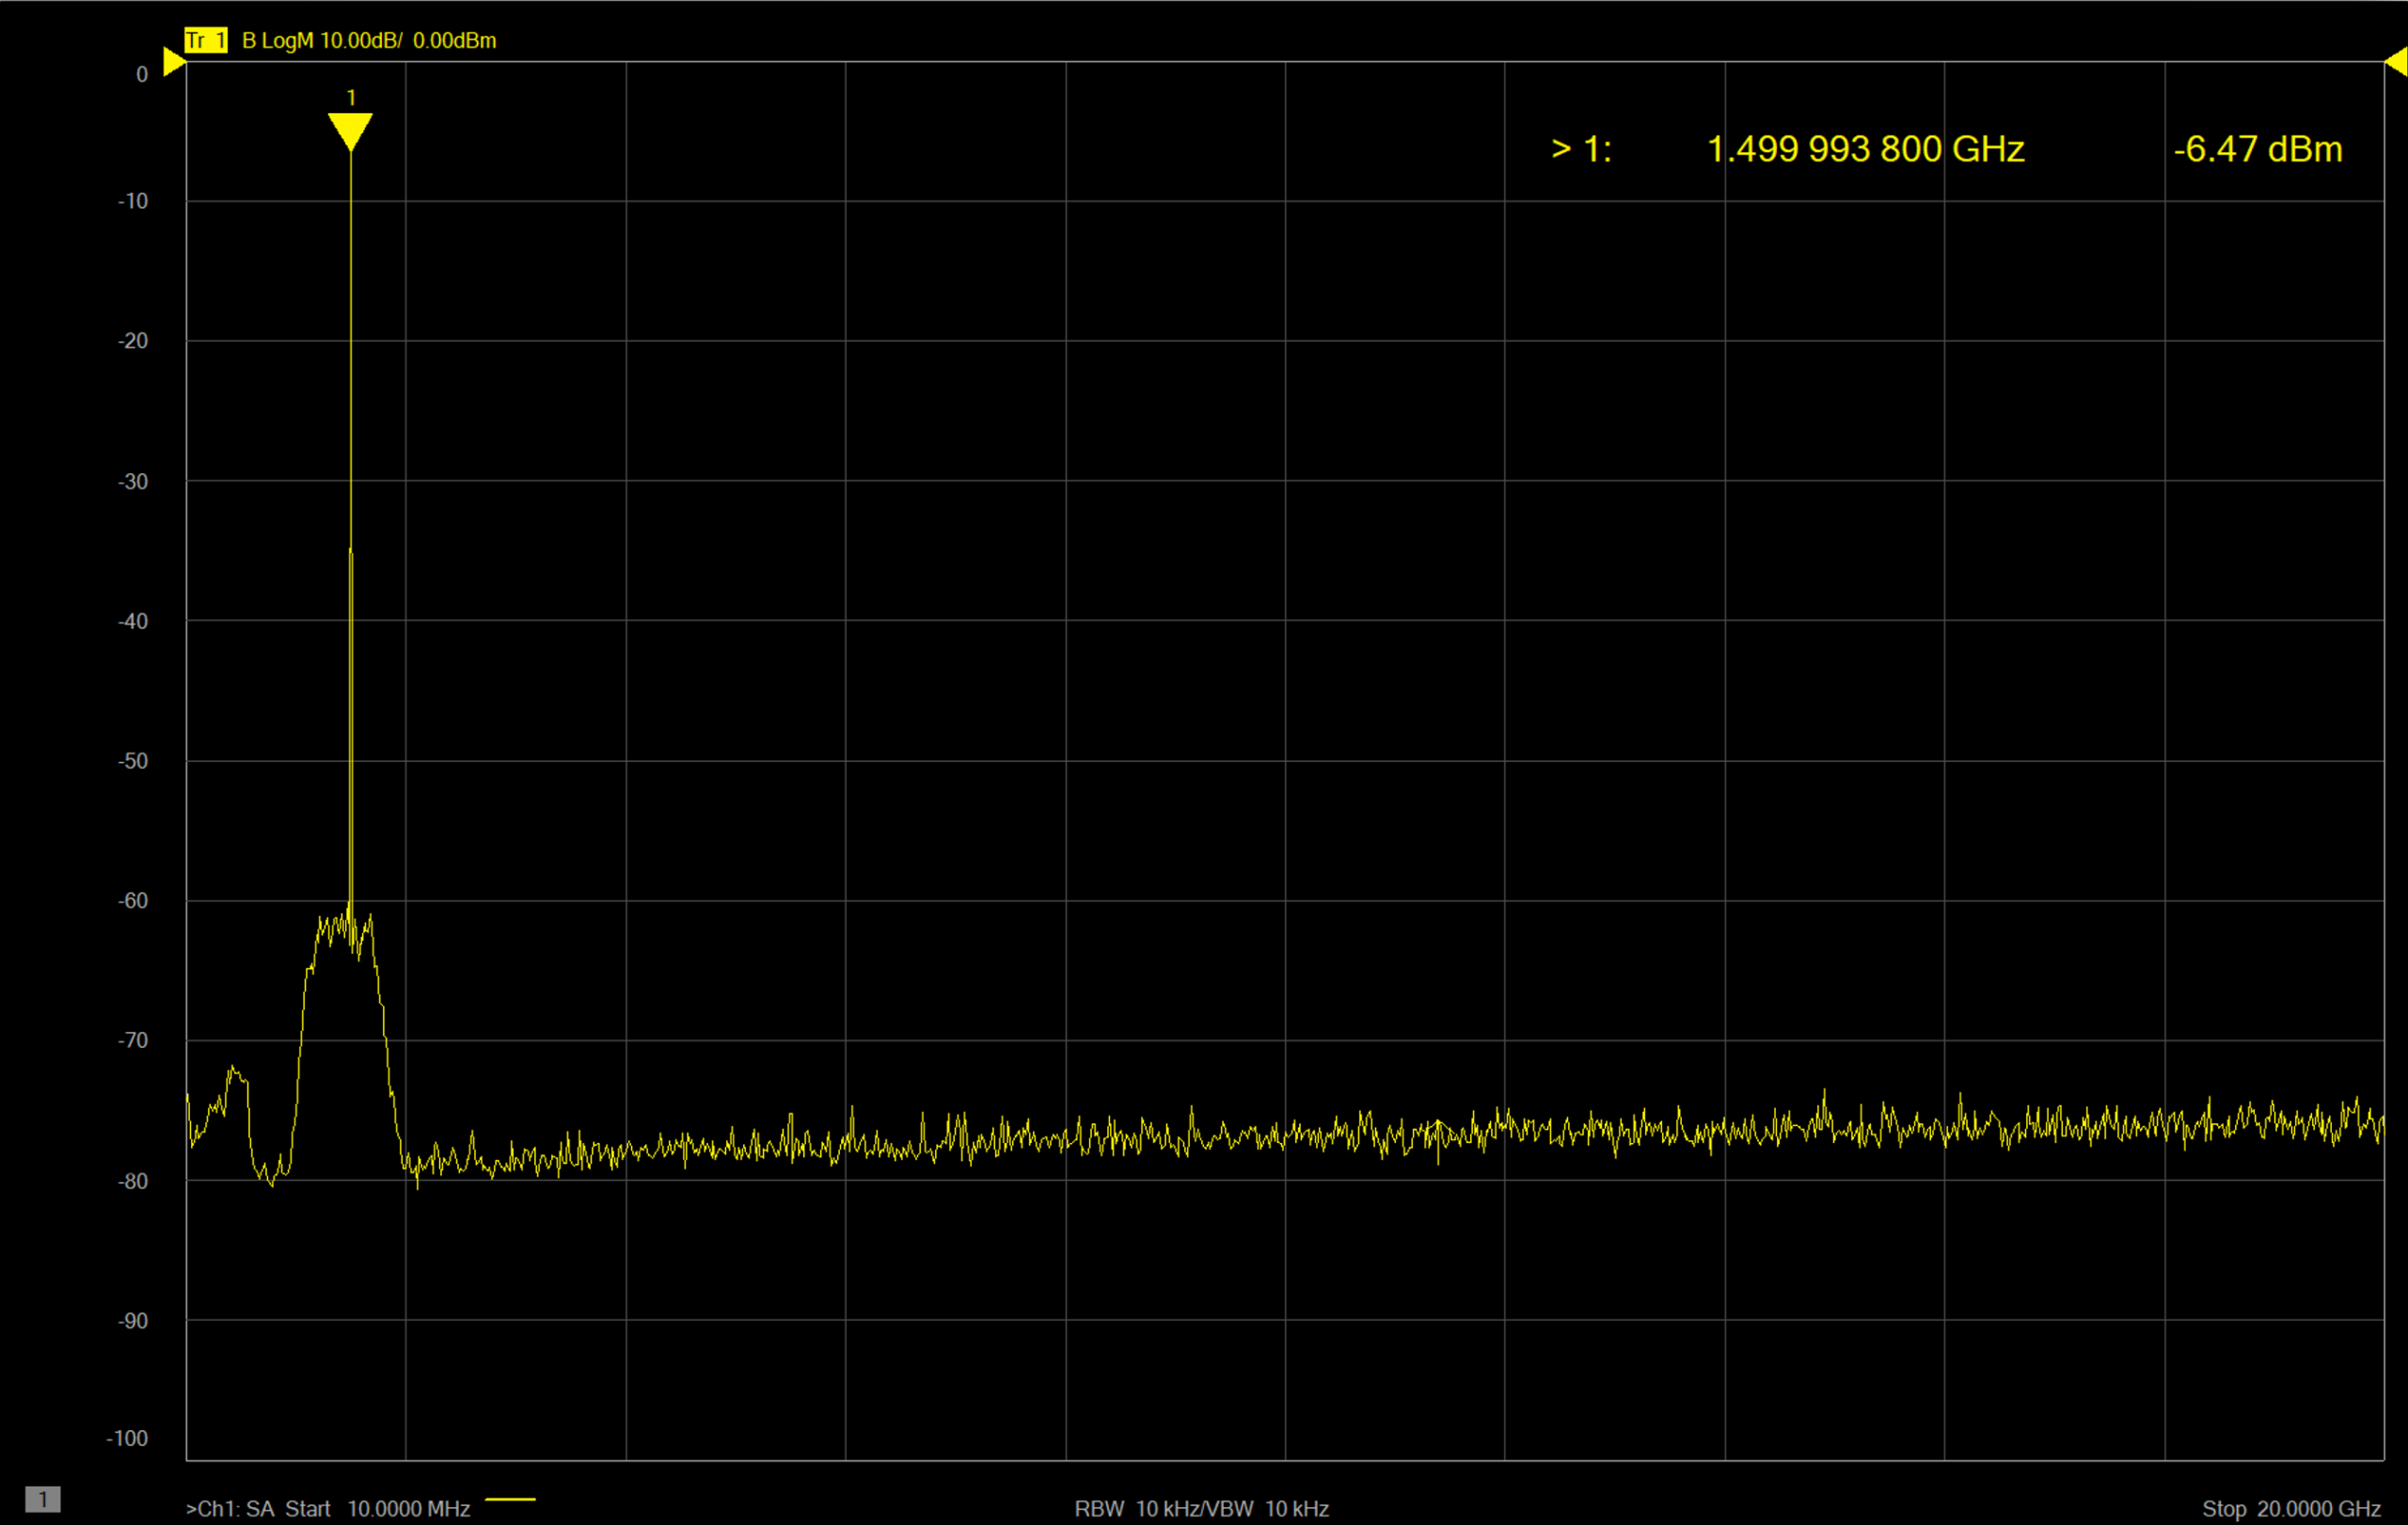Click the 0 dBm top y-axis label
This screenshot has width=2408, height=1525.
tap(142, 74)
